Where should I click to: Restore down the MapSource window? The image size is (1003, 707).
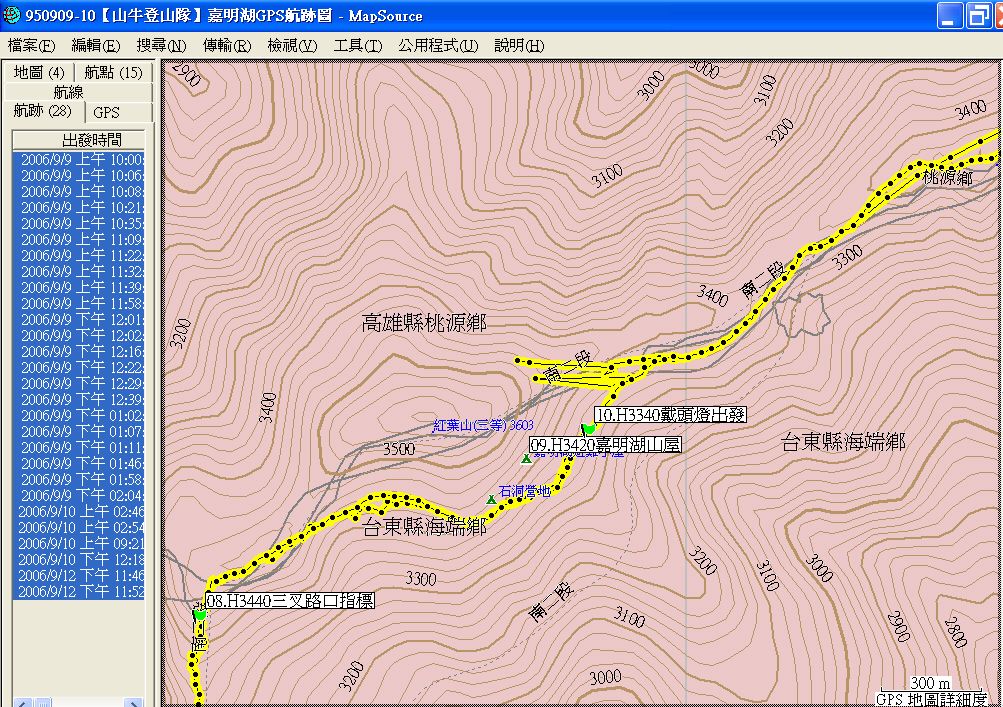[978, 15]
